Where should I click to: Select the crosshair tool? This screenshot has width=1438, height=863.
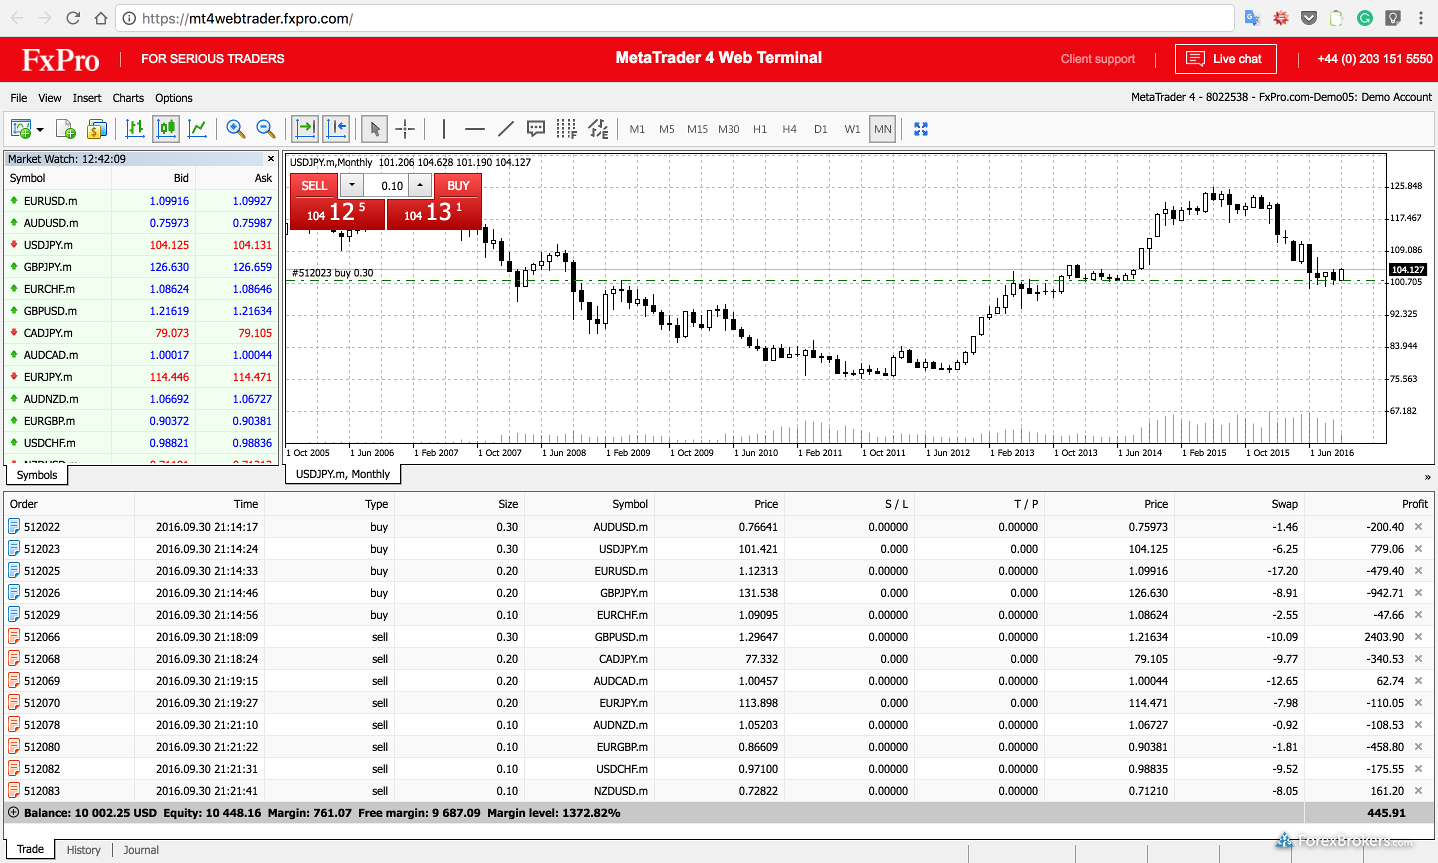[405, 129]
